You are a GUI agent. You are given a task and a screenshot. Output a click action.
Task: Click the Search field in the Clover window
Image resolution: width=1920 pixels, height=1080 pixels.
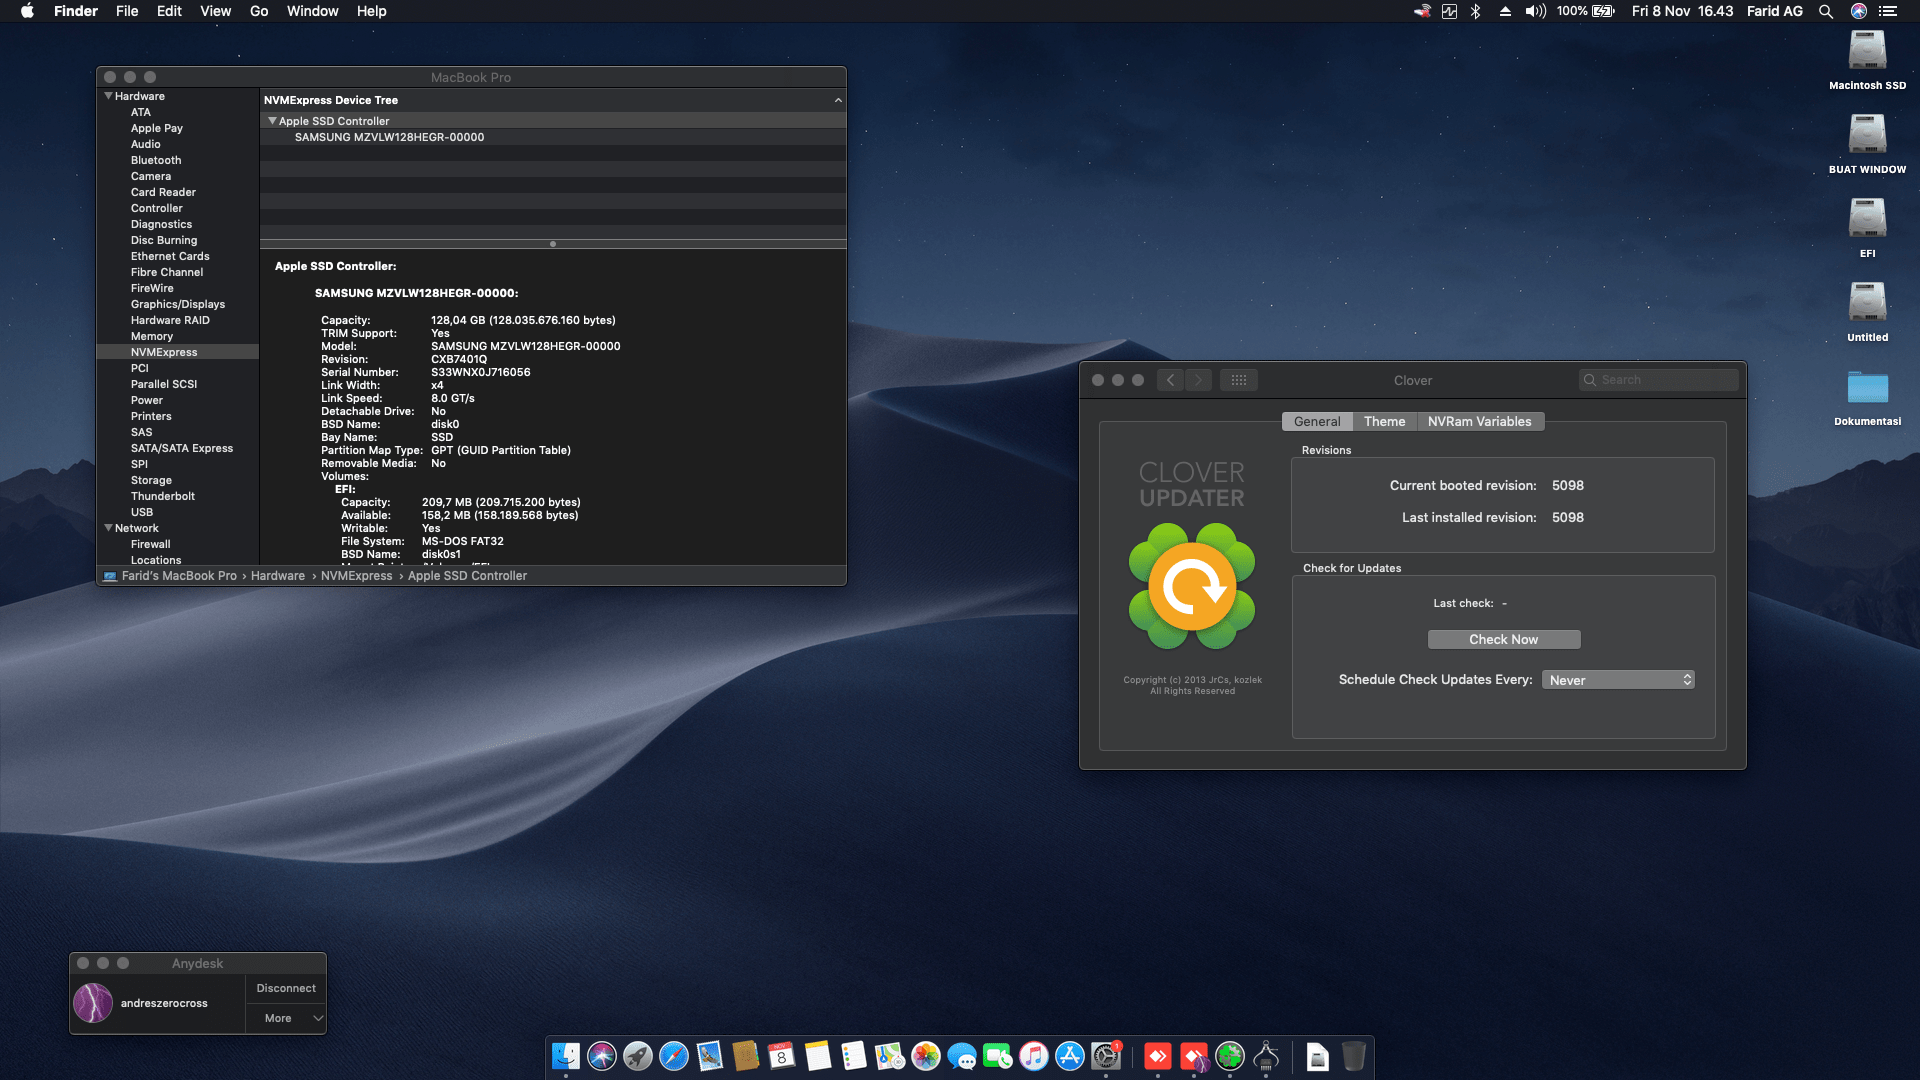point(1658,380)
